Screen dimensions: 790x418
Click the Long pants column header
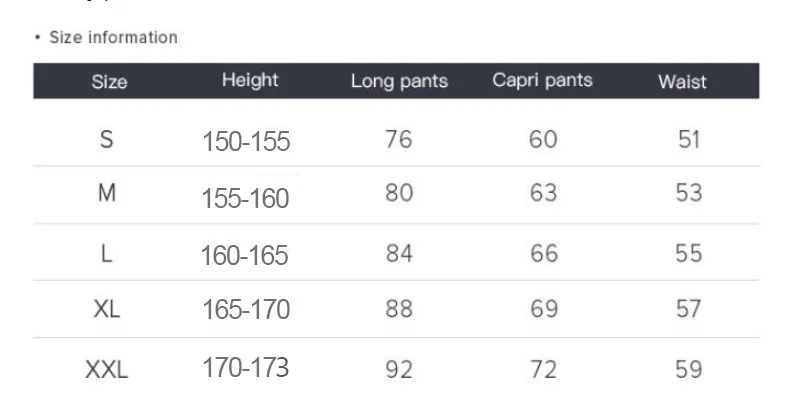click(400, 81)
